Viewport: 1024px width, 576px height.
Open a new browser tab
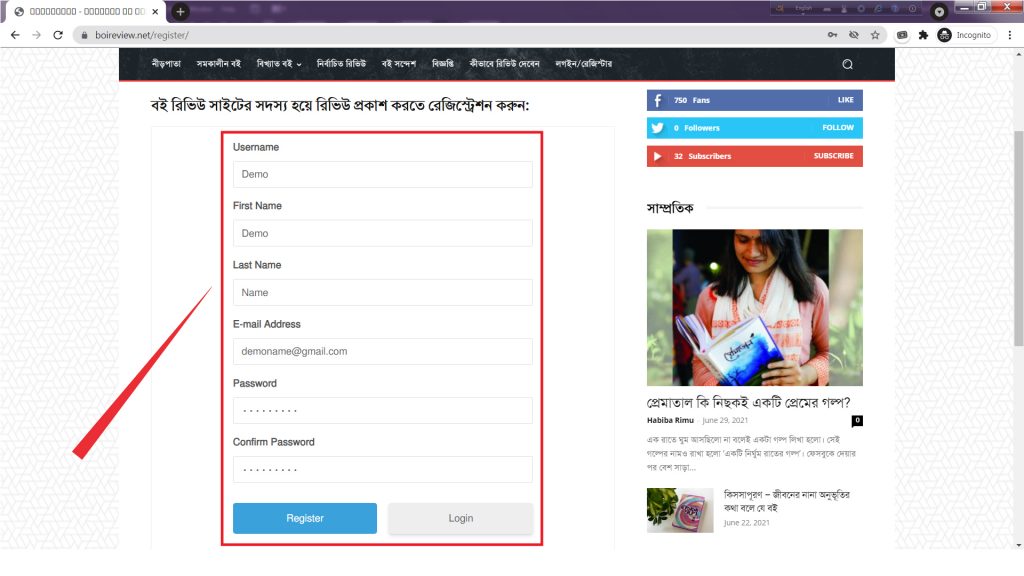tap(180, 11)
